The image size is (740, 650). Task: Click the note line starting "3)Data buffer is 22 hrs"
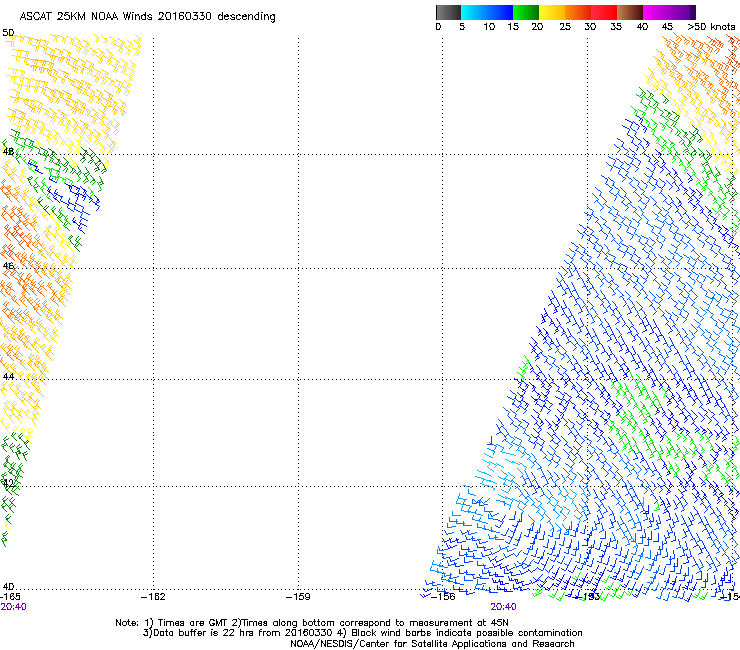pyautogui.click(x=362, y=633)
